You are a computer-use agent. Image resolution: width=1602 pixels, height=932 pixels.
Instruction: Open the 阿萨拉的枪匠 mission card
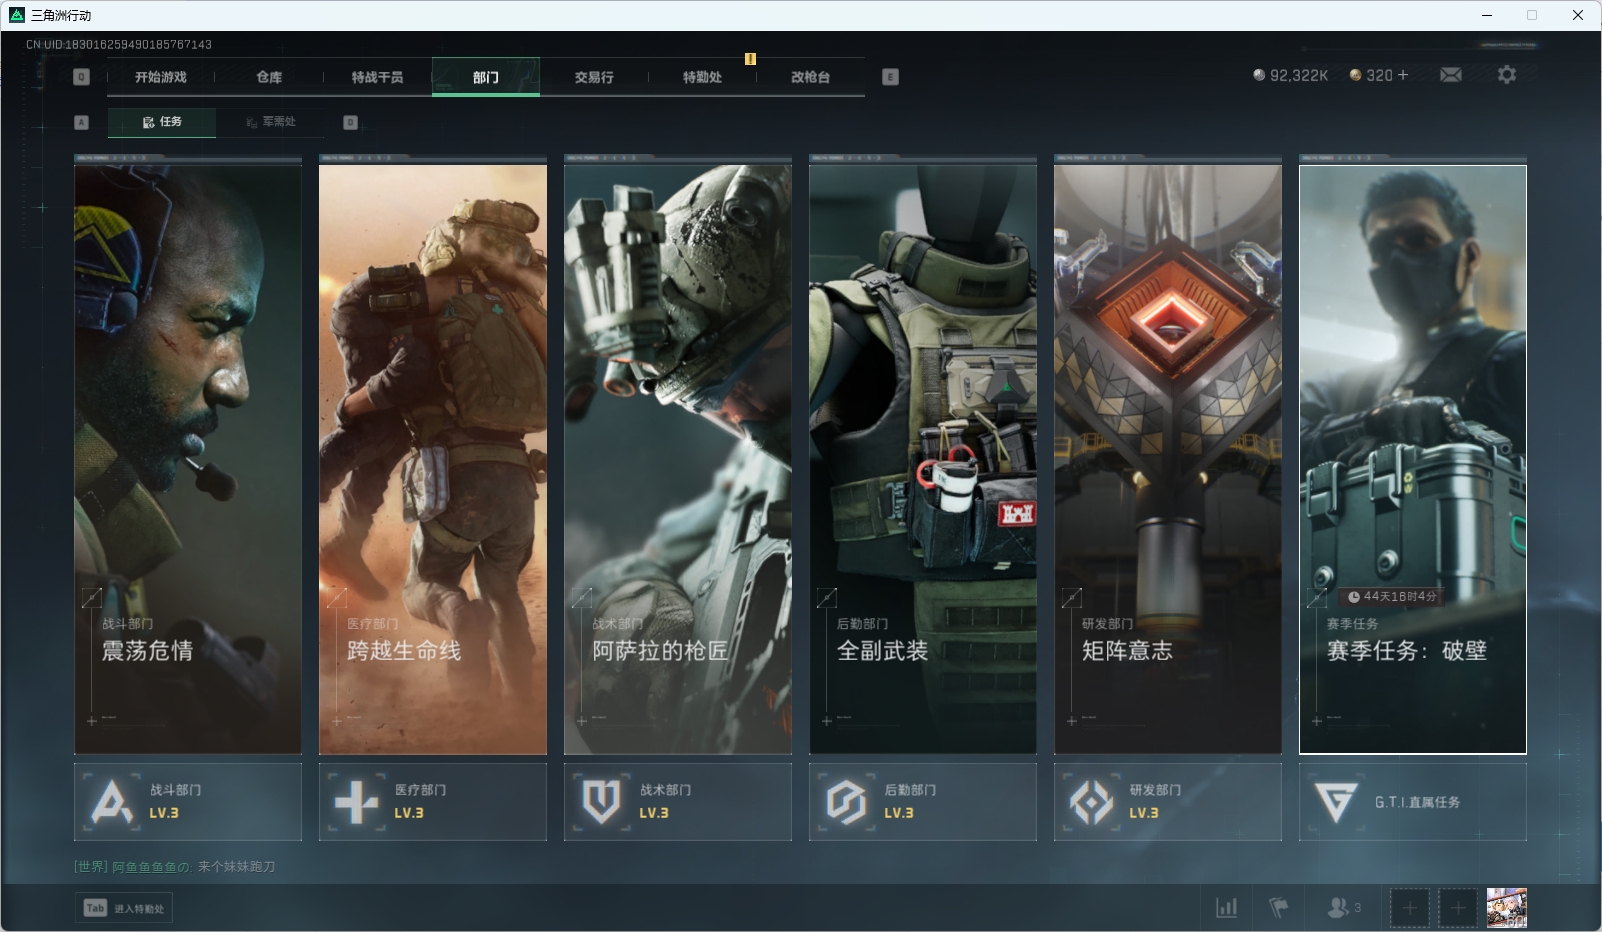coord(678,460)
